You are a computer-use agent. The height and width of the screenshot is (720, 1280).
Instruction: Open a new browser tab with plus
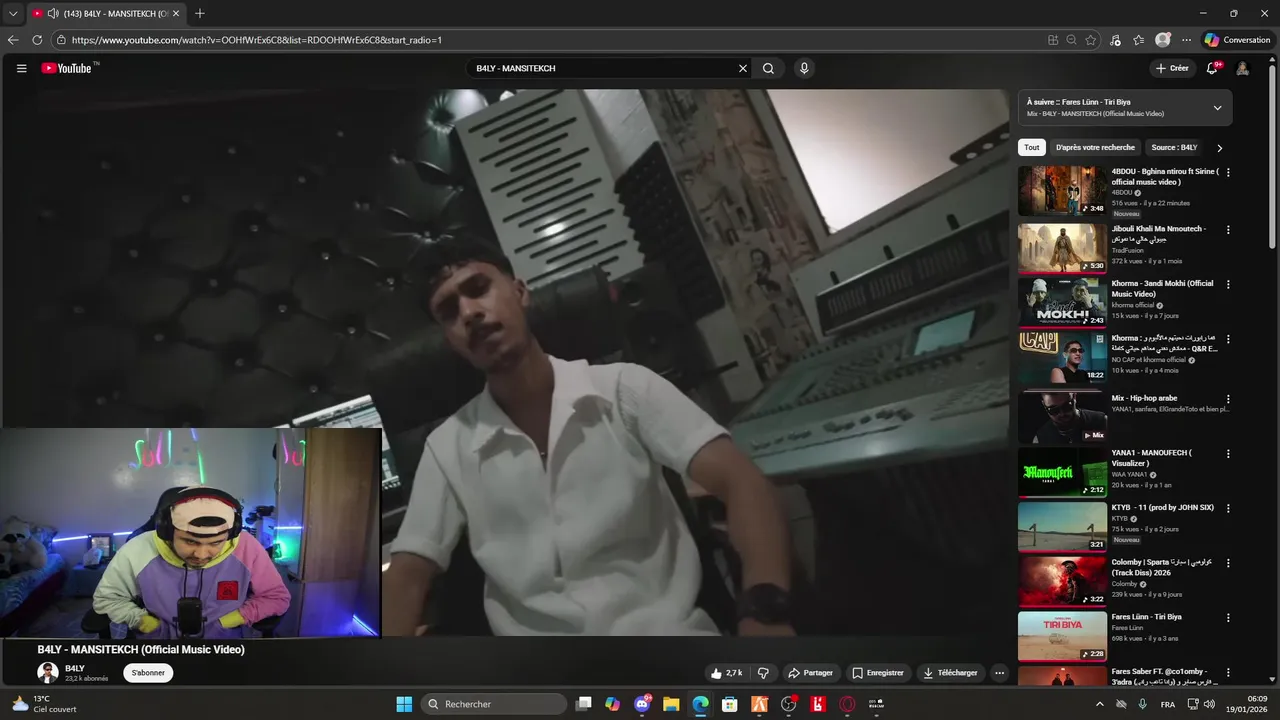[200, 14]
